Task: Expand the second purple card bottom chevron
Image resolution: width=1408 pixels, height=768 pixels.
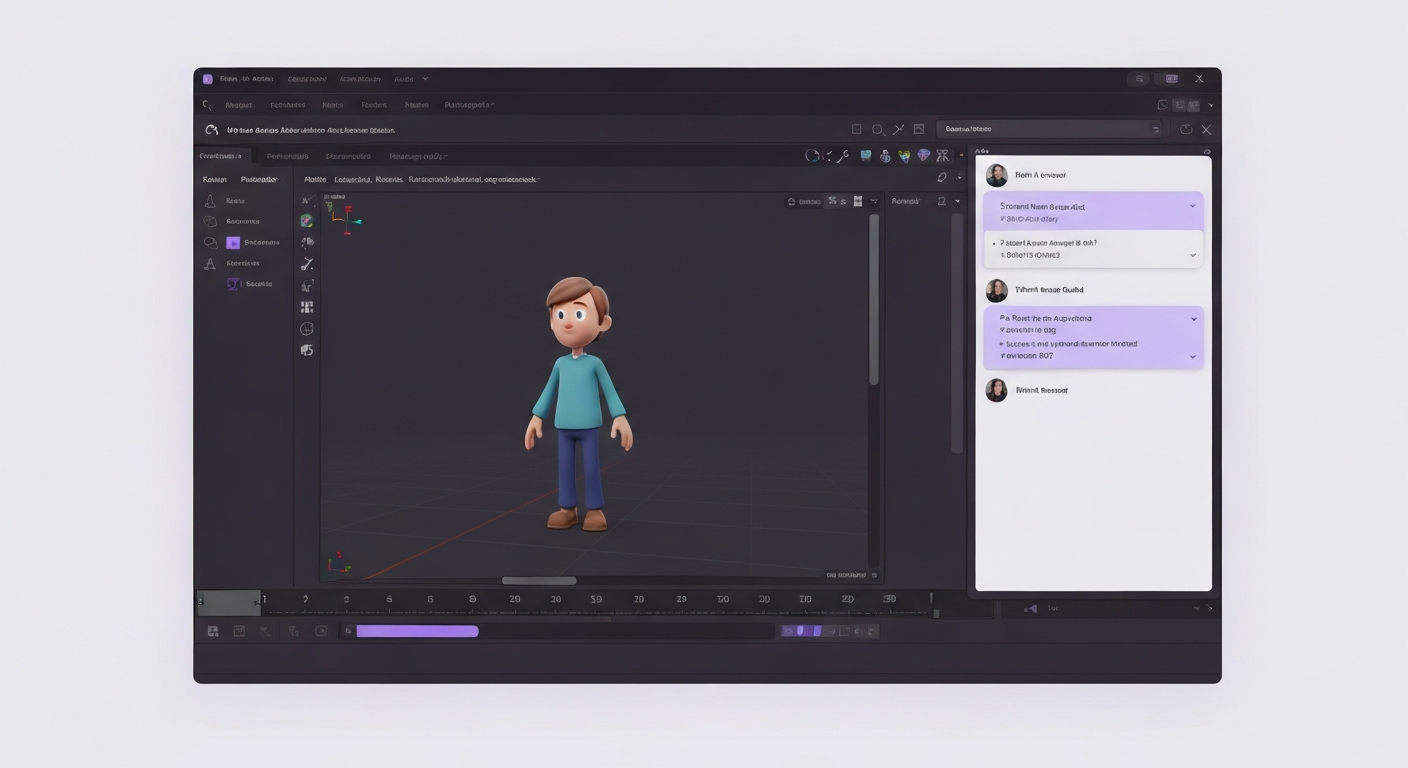Action: pos(1192,356)
